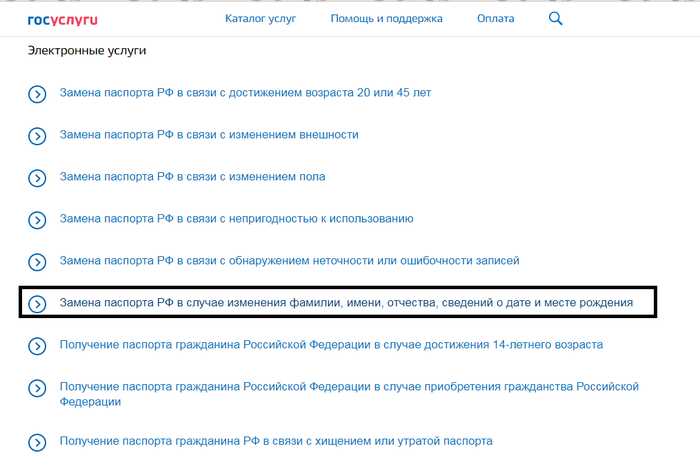Click arrow icon beside изменения фамилии, имени item
The height and width of the screenshot is (473, 700).
(37, 303)
